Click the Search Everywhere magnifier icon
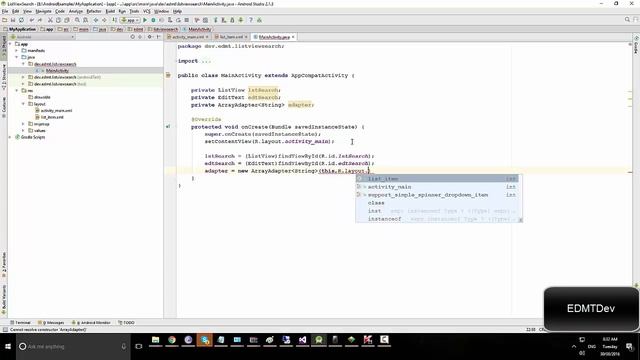Image resolution: width=640 pixels, height=360 pixels. pyautogui.click(x=627, y=20)
